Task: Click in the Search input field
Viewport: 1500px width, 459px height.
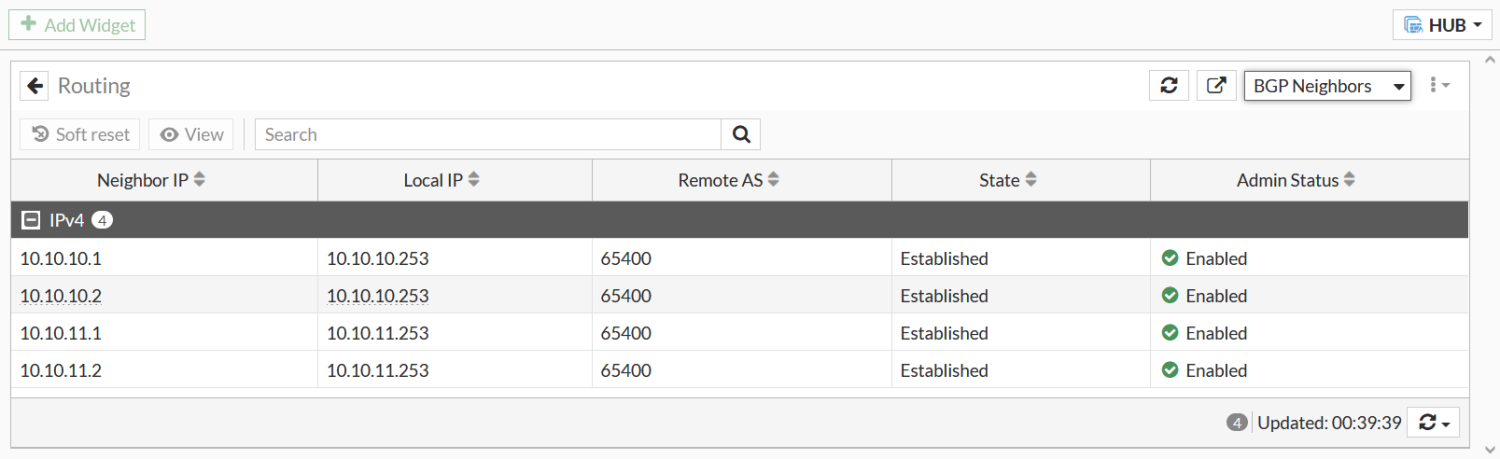Action: pyautogui.click(x=488, y=134)
